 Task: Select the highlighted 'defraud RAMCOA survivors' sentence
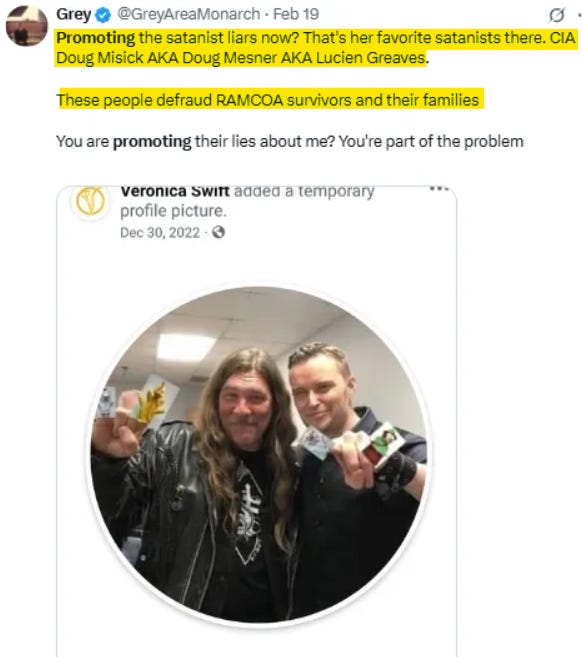(268, 100)
